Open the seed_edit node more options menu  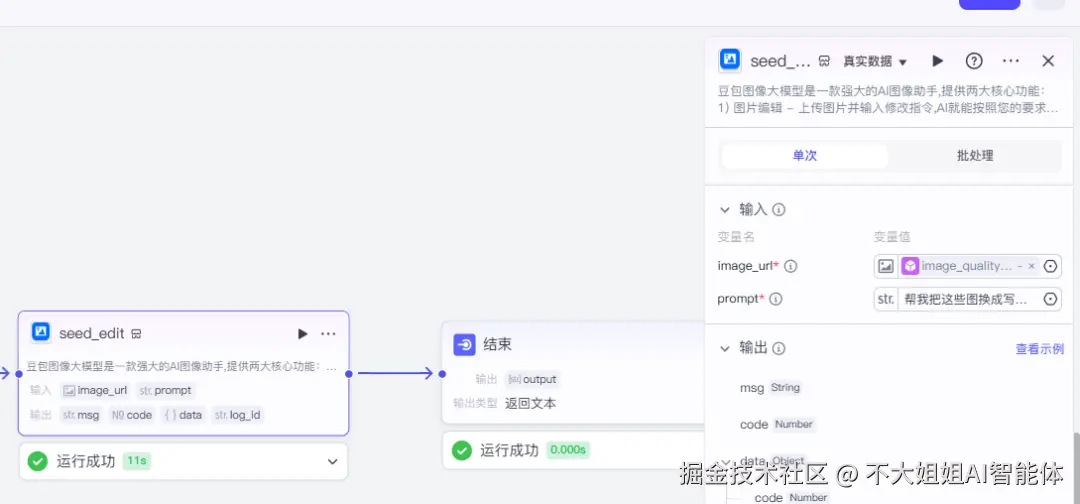329,334
